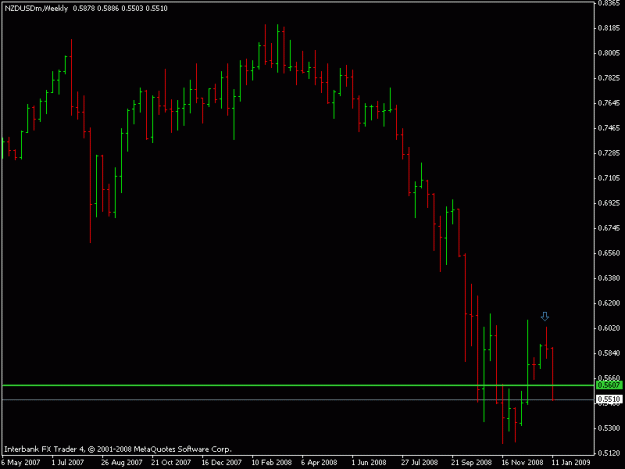Screen dimensions: 625x469
Task: Click the 0.6200 price axis label
Action: (609, 303)
